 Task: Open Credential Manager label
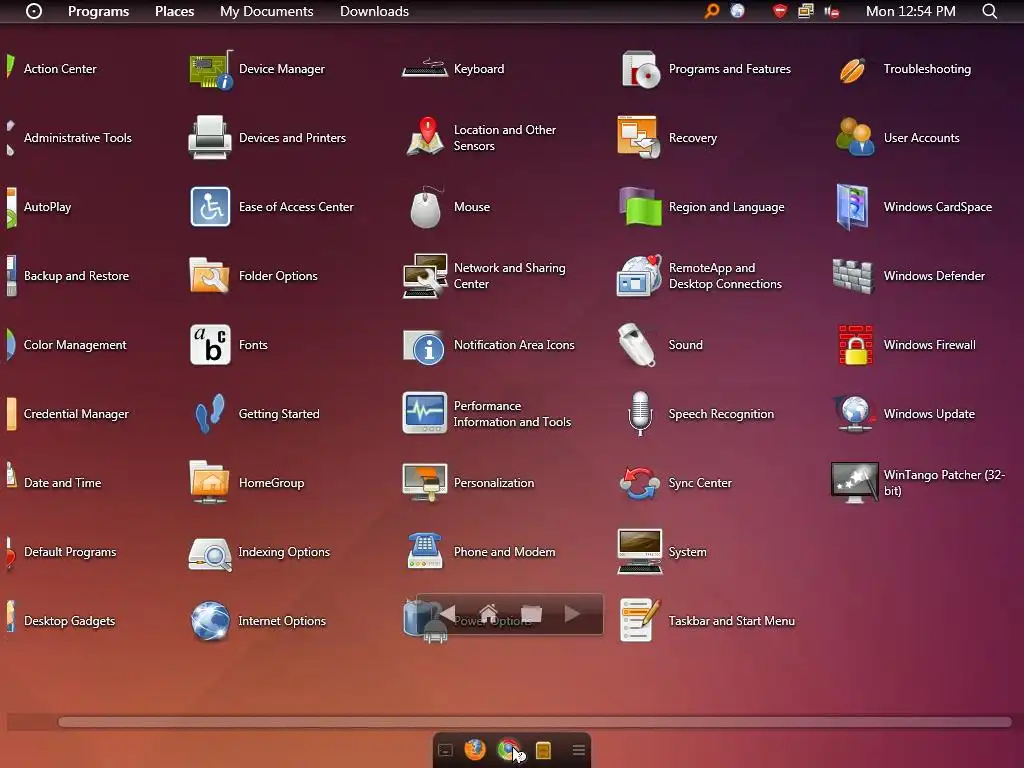click(76, 414)
